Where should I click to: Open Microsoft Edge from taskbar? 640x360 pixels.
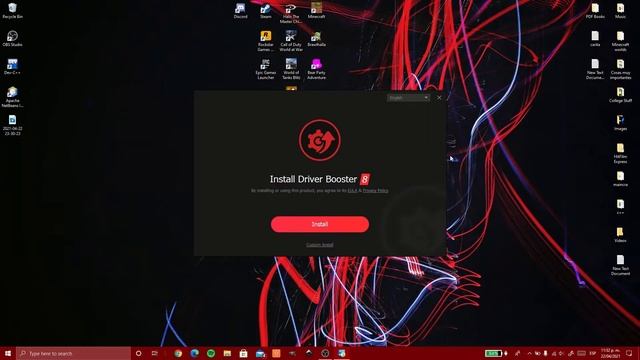[x=194, y=353]
